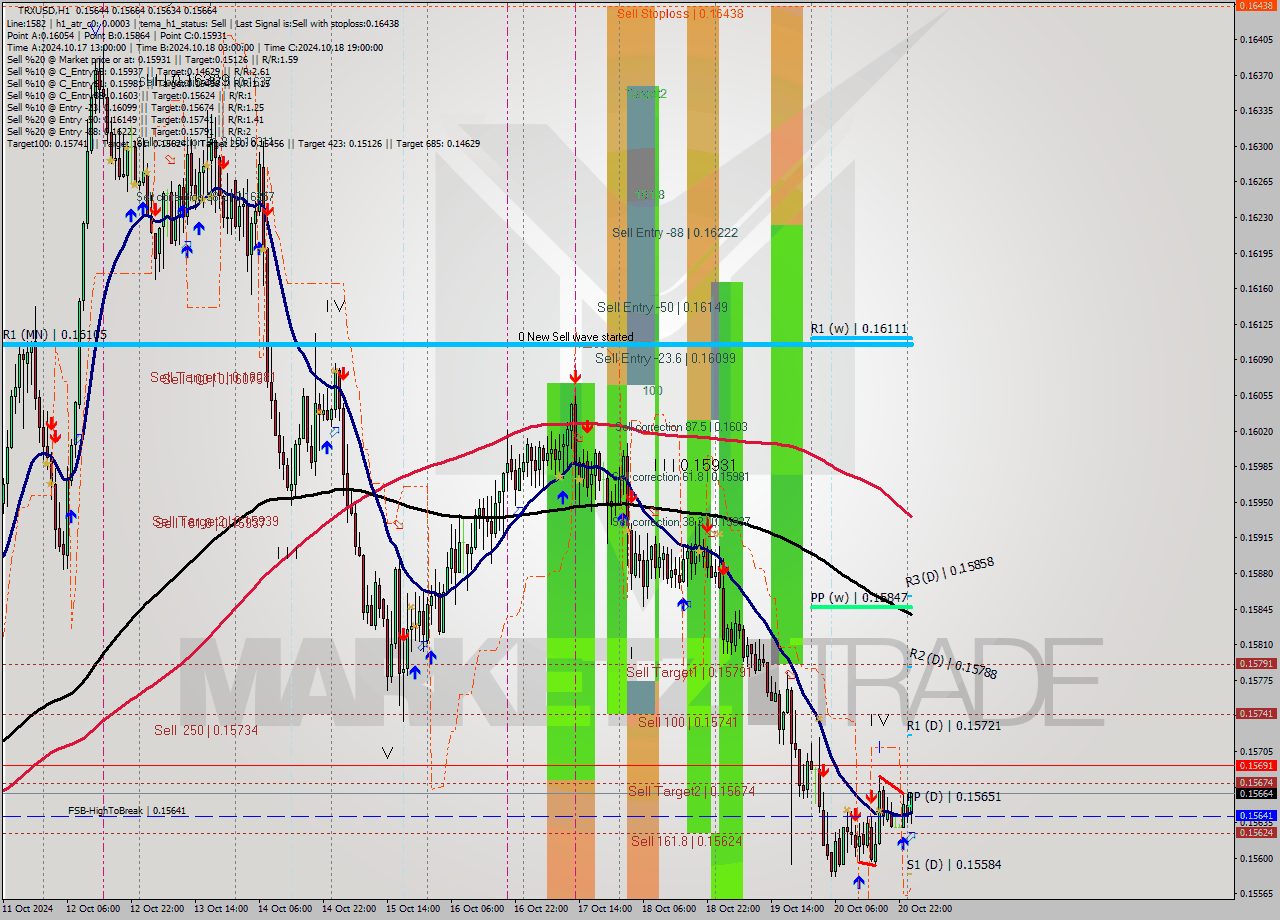
Task: Select the '0 New Sell wave started' text
Action: pos(575,337)
